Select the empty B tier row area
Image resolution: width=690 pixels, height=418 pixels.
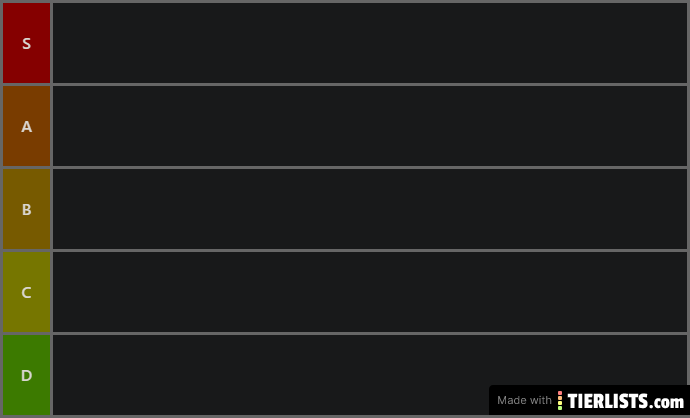tap(369, 209)
